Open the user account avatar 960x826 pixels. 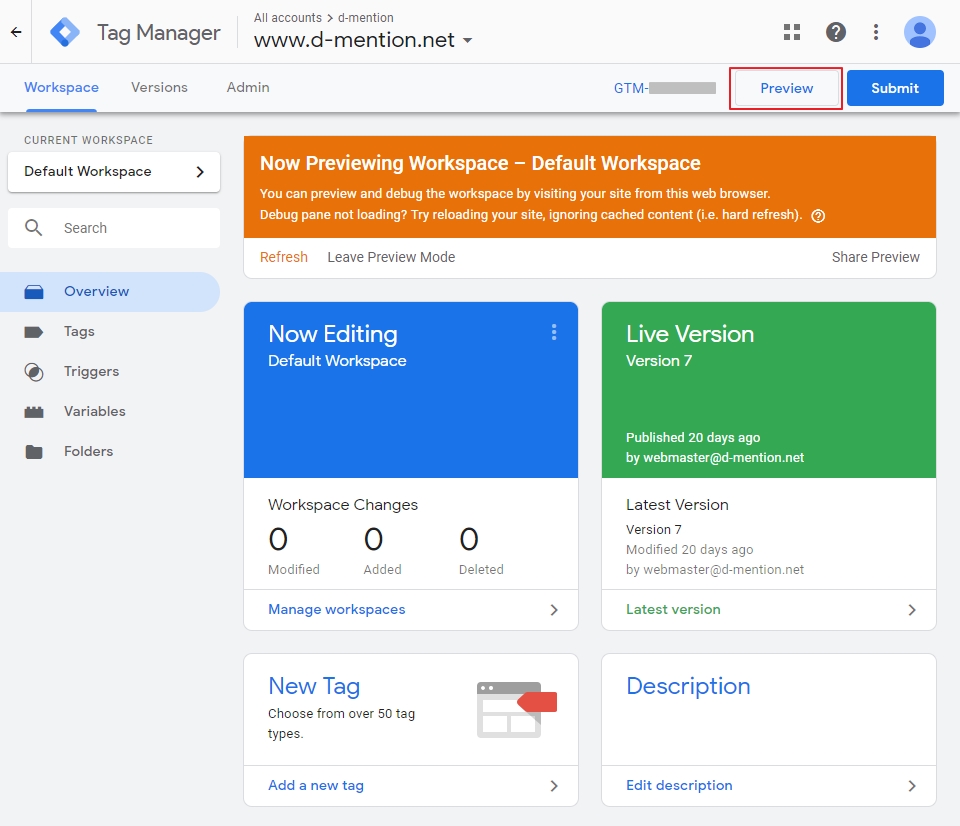point(919,32)
